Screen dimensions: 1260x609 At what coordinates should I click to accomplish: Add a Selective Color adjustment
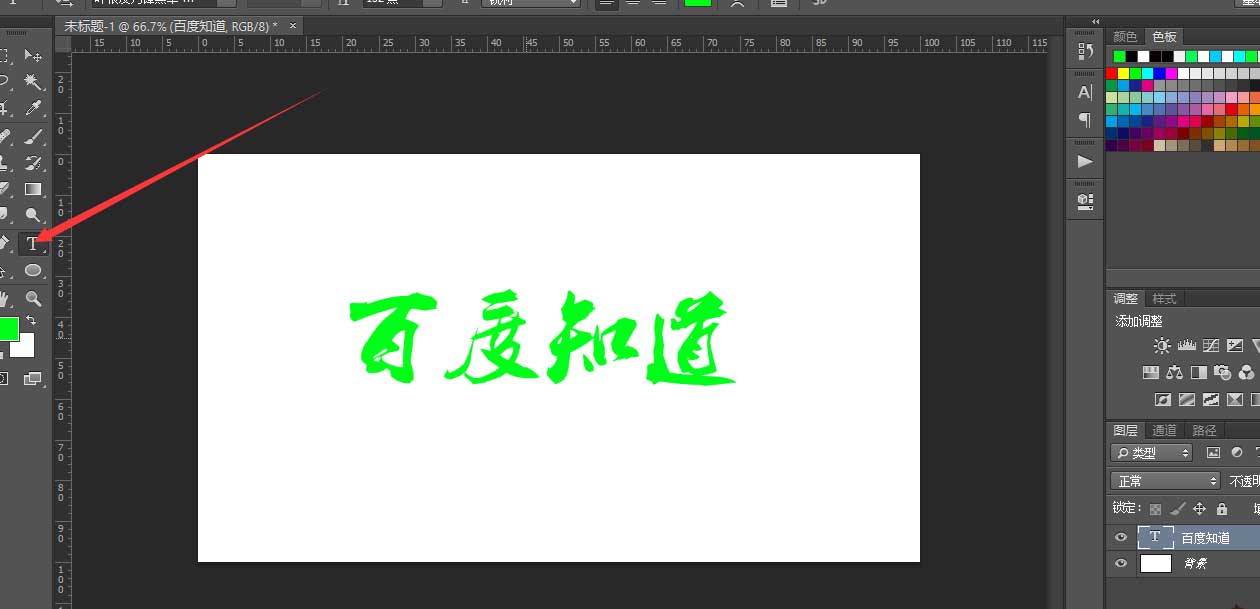coord(1235,400)
